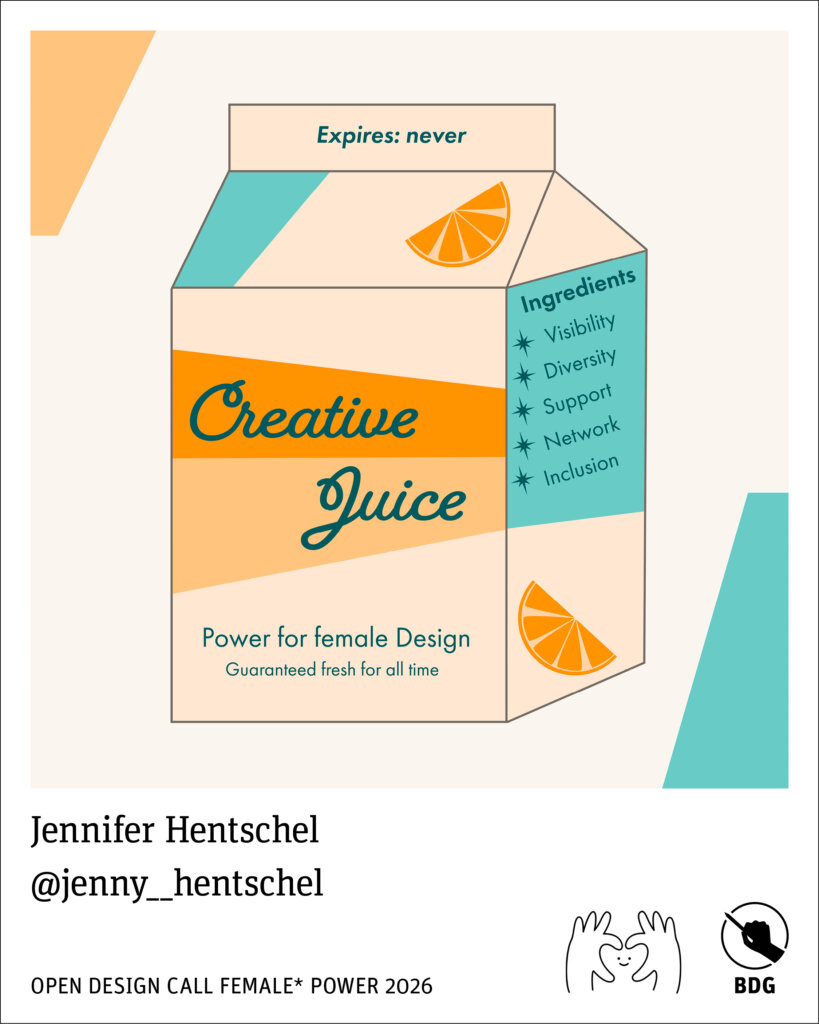Click 'Guaranteed fresh for all time' text

332,669
